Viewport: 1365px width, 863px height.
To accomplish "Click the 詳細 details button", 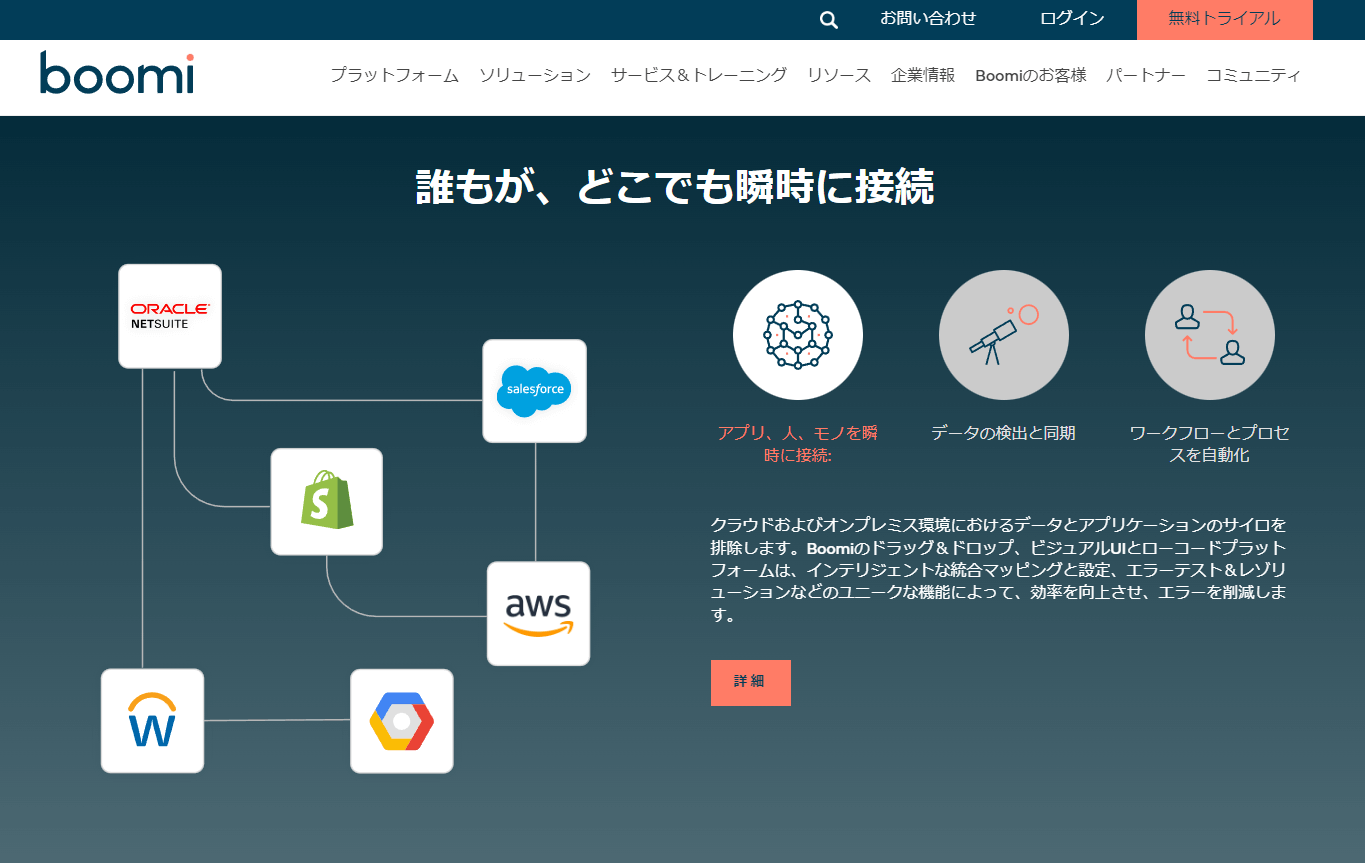I will [751, 683].
